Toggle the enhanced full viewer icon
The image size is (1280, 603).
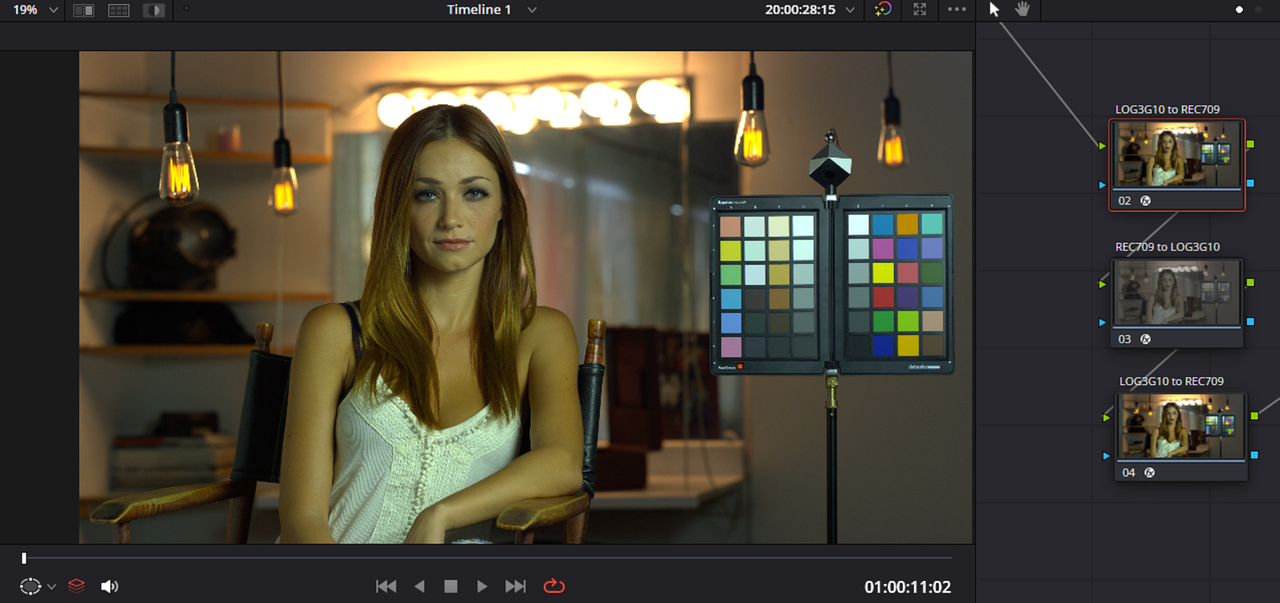coord(920,10)
